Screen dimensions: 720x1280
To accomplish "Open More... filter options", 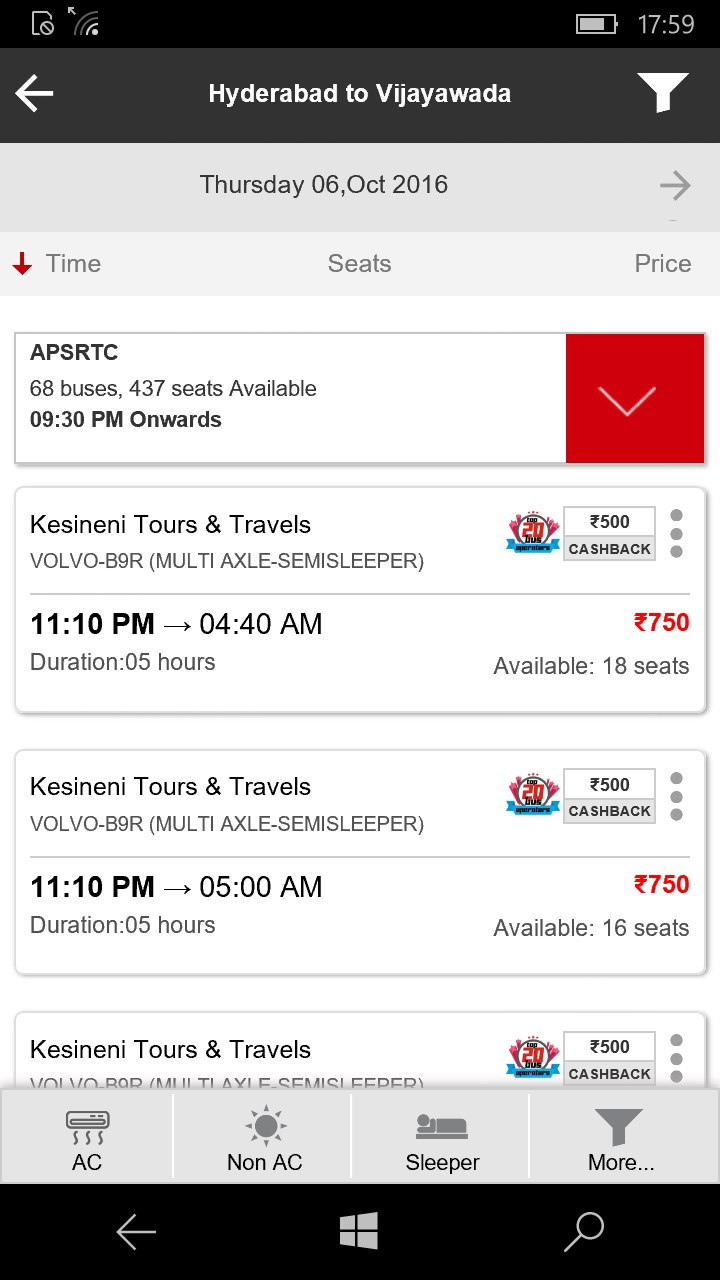I will 620,1140.
